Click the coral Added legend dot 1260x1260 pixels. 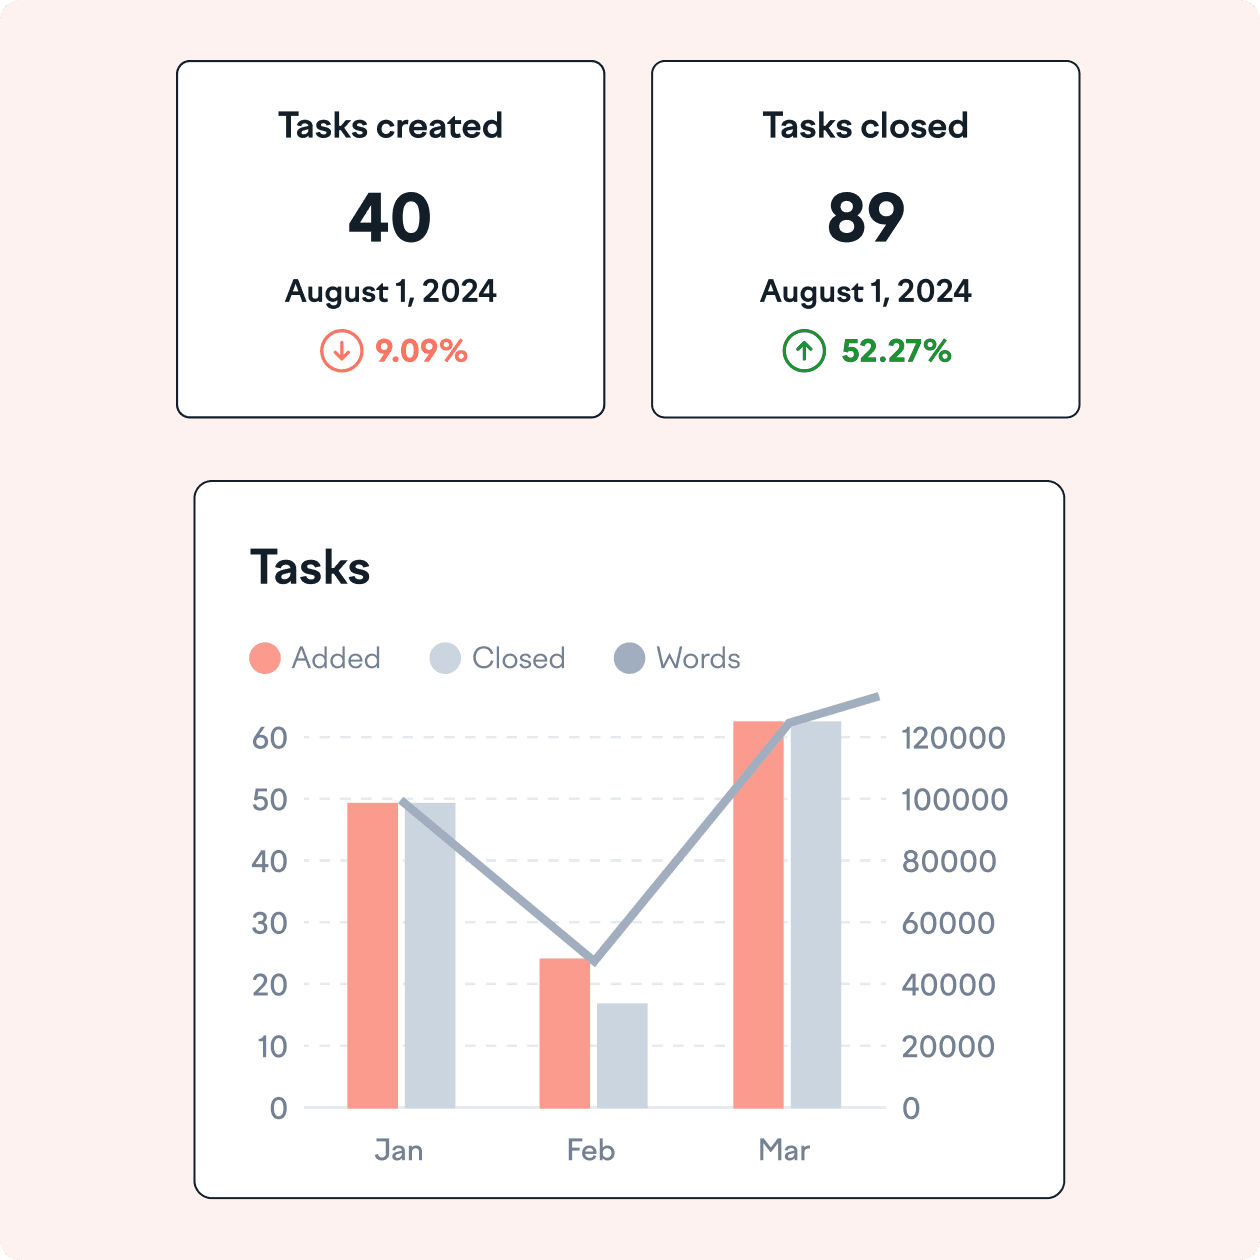[265, 658]
